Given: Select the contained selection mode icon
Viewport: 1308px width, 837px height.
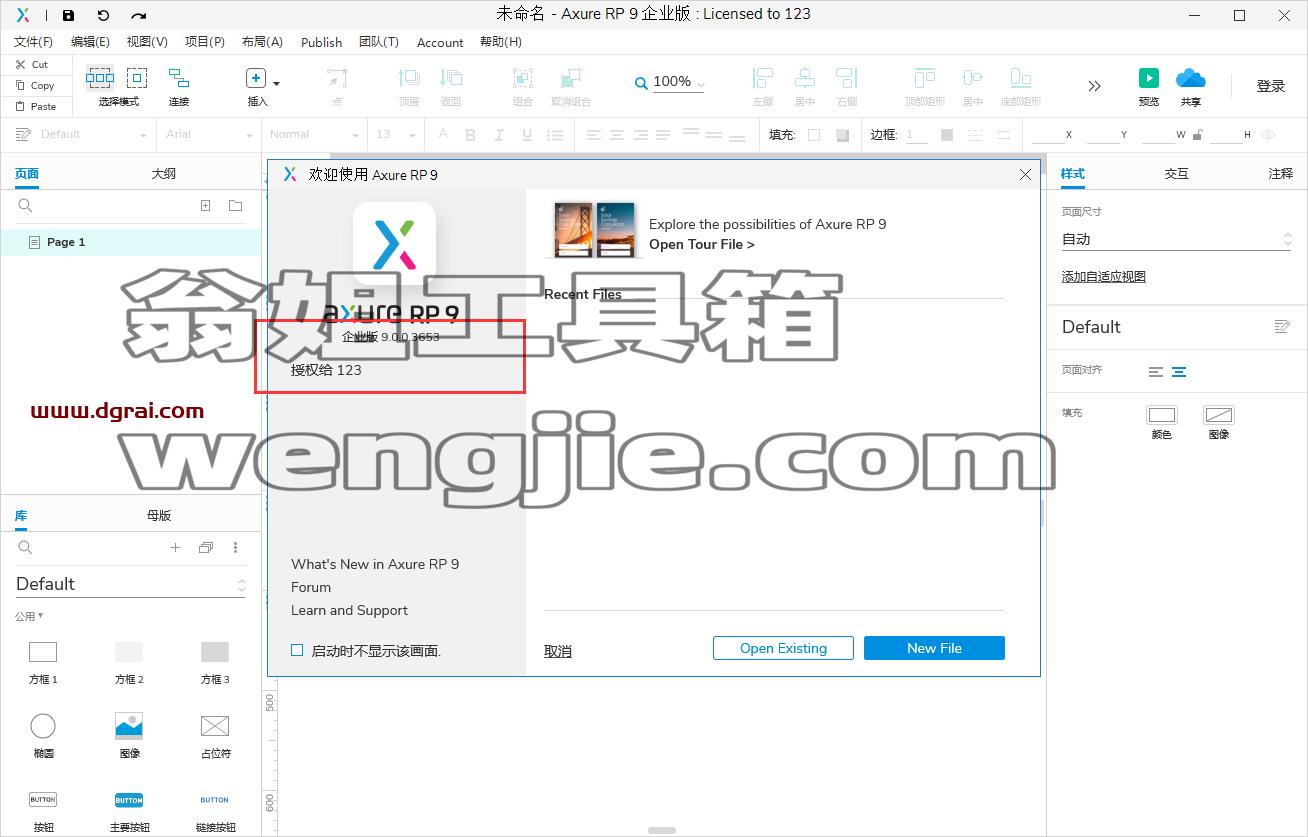Looking at the screenshot, I should [x=137, y=78].
